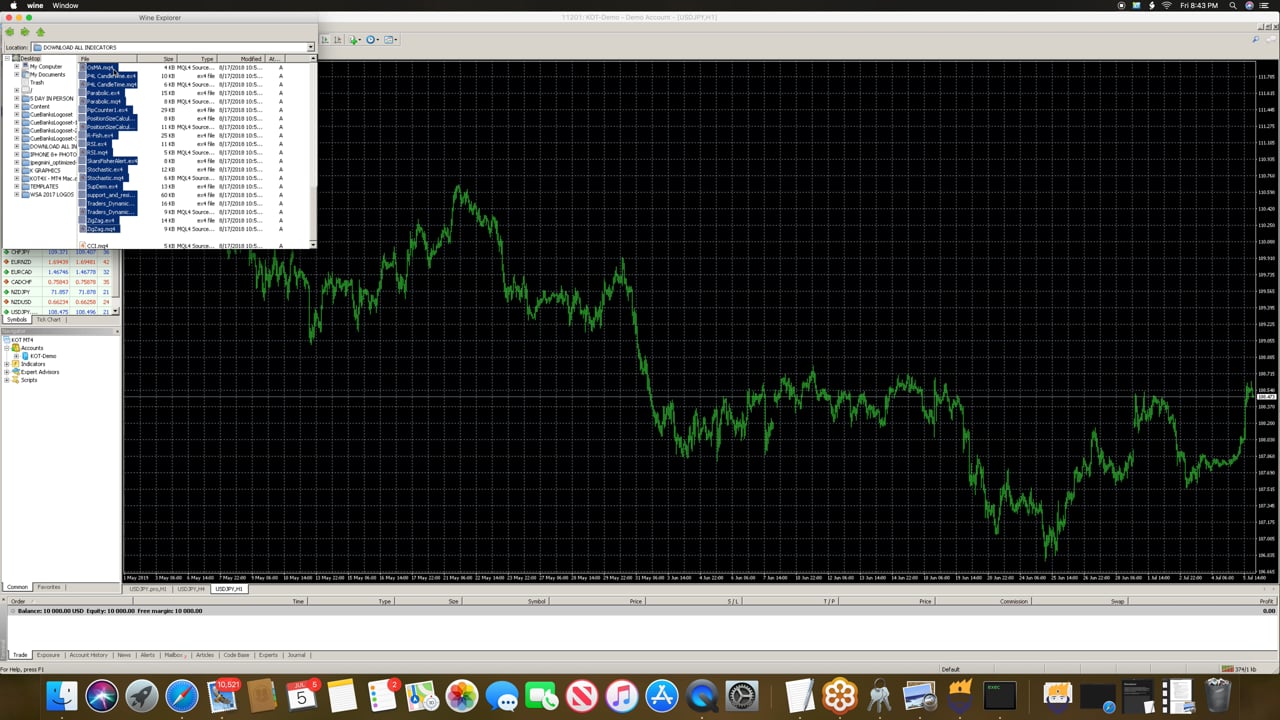Open Finder from the Dock
1280x720 pixels.
click(x=62, y=696)
